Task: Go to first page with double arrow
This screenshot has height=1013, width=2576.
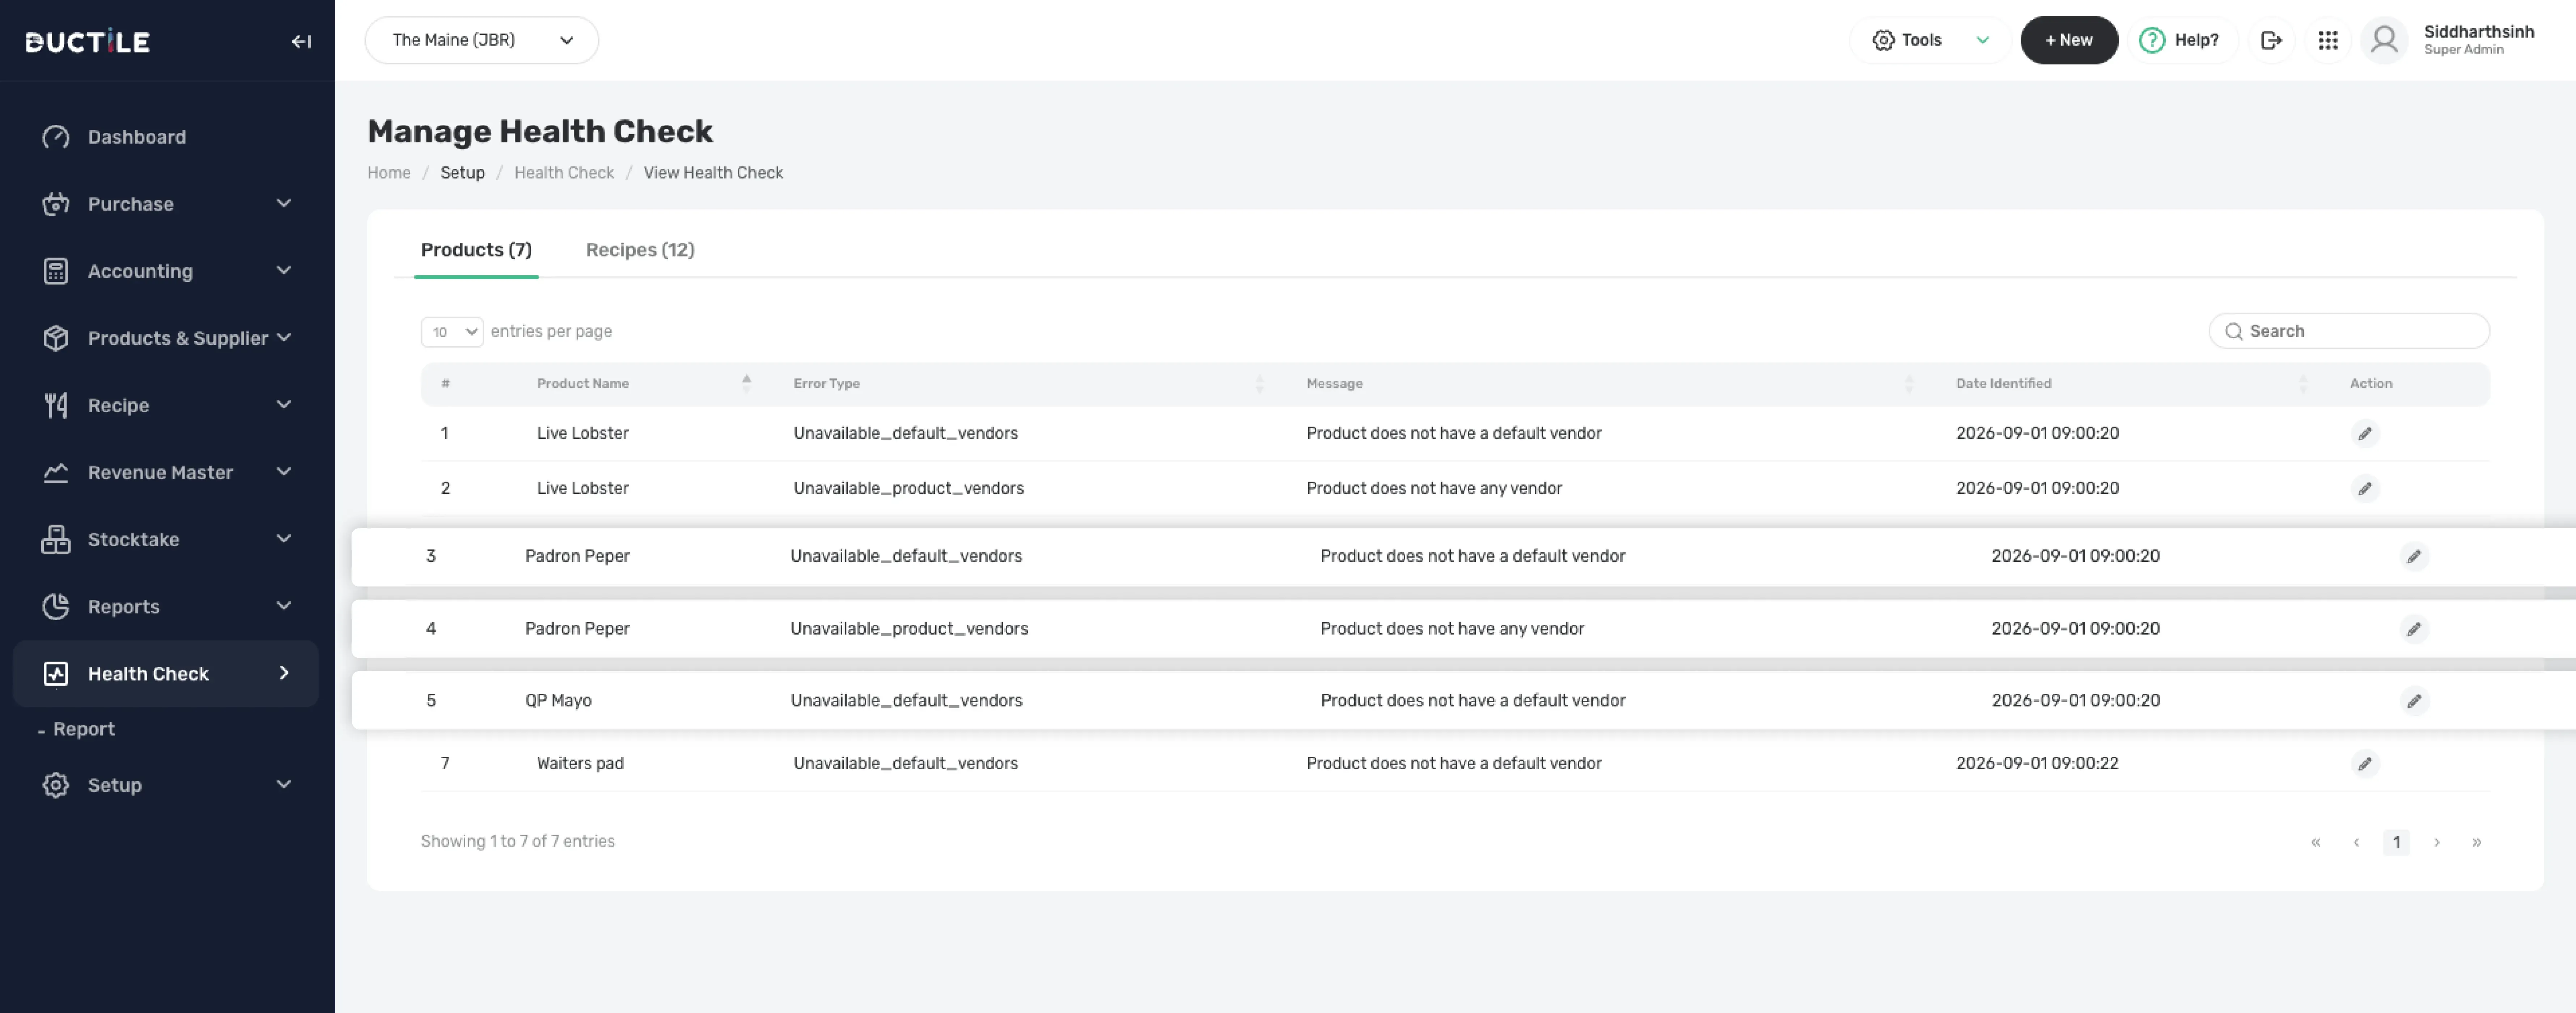Action: pos(2315,843)
